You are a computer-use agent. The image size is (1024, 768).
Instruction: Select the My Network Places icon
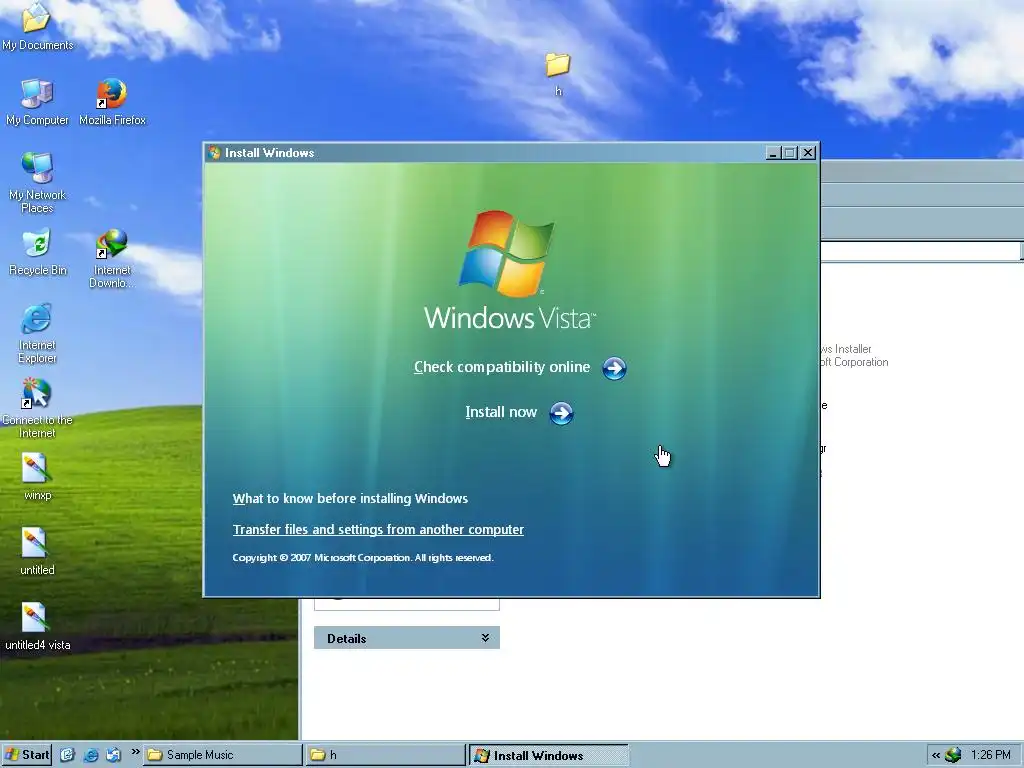[37, 183]
